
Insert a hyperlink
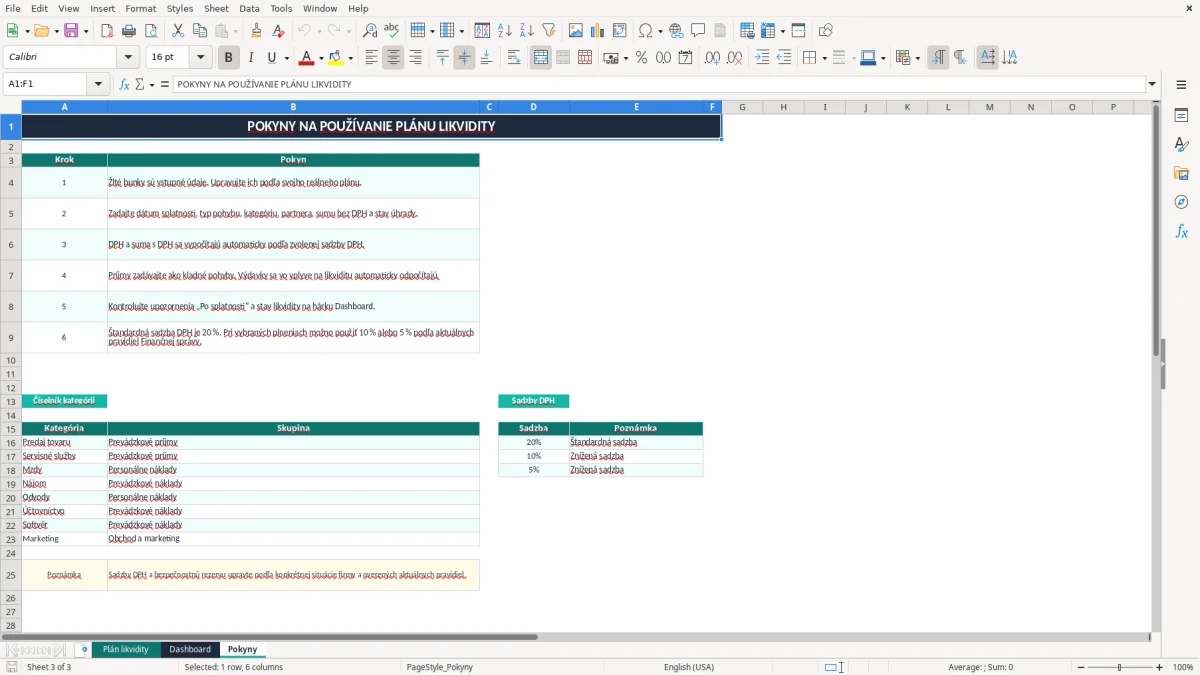(x=677, y=31)
